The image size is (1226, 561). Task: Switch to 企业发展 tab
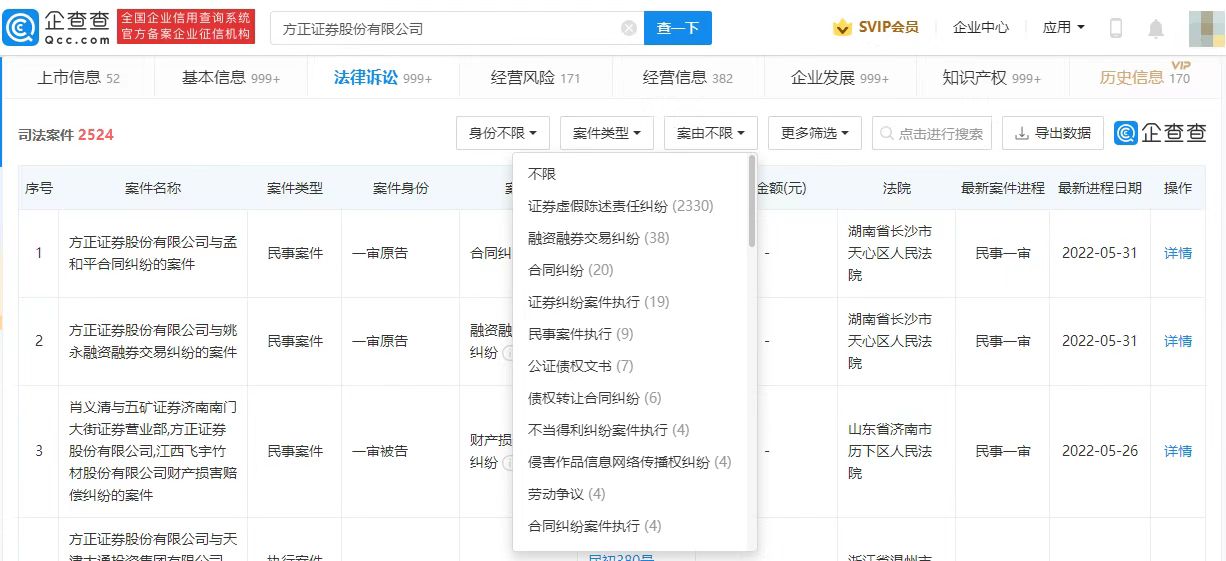point(840,77)
